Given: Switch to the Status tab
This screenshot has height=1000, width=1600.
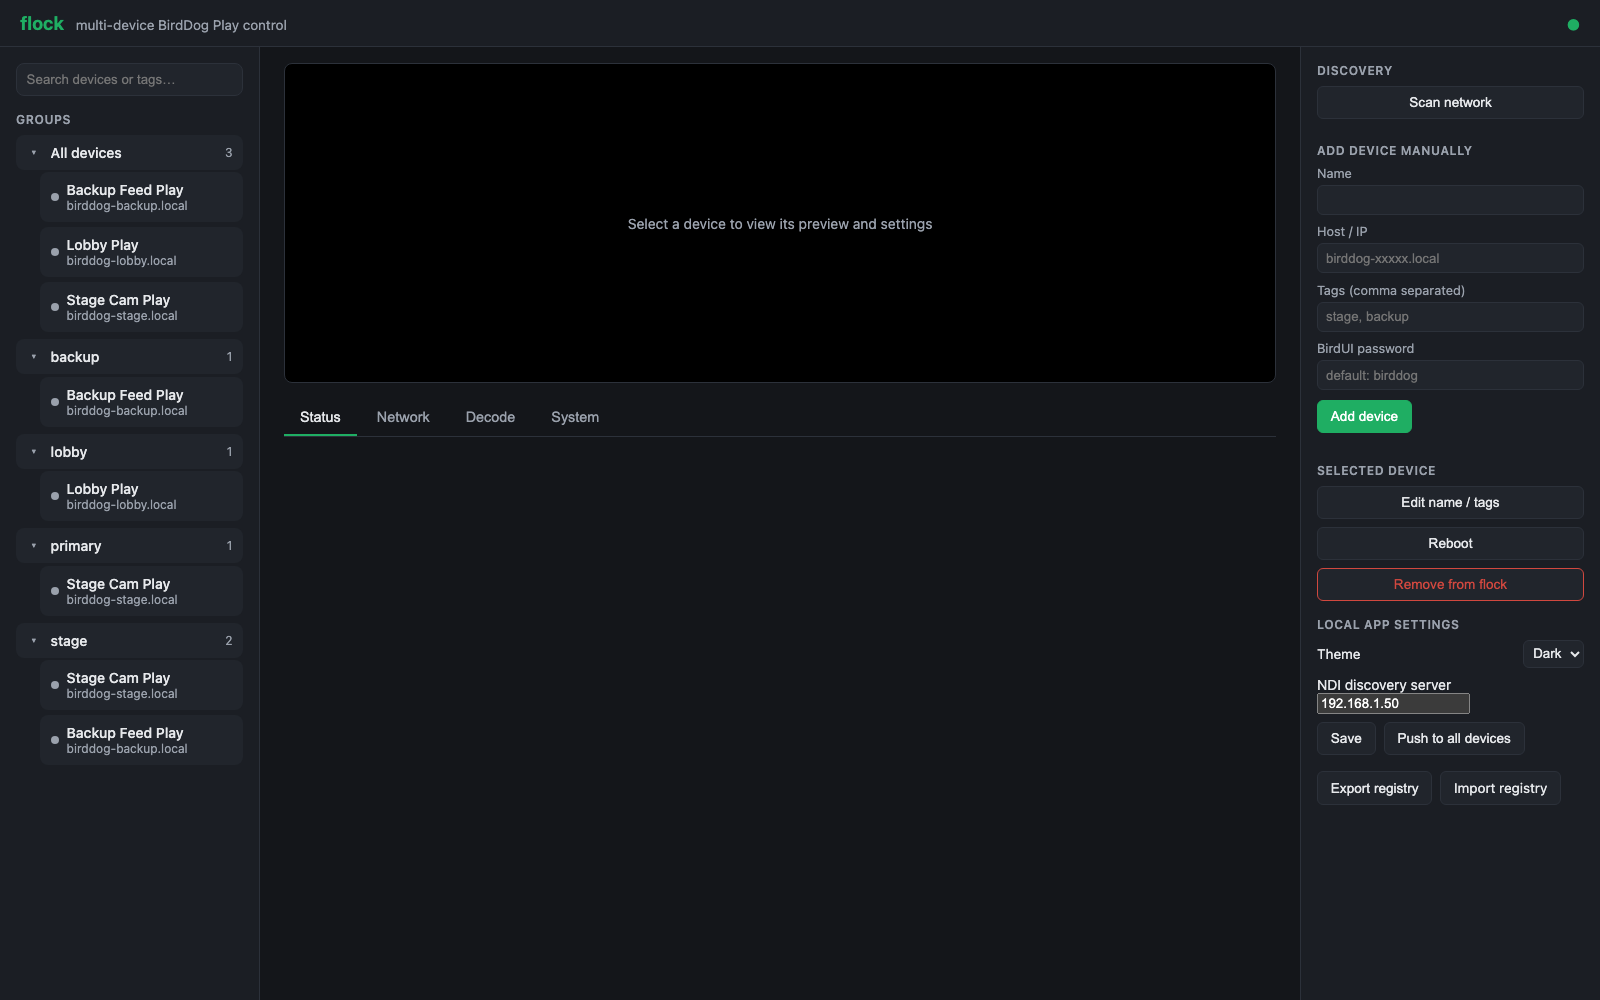Looking at the screenshot, I should (320, 417).
